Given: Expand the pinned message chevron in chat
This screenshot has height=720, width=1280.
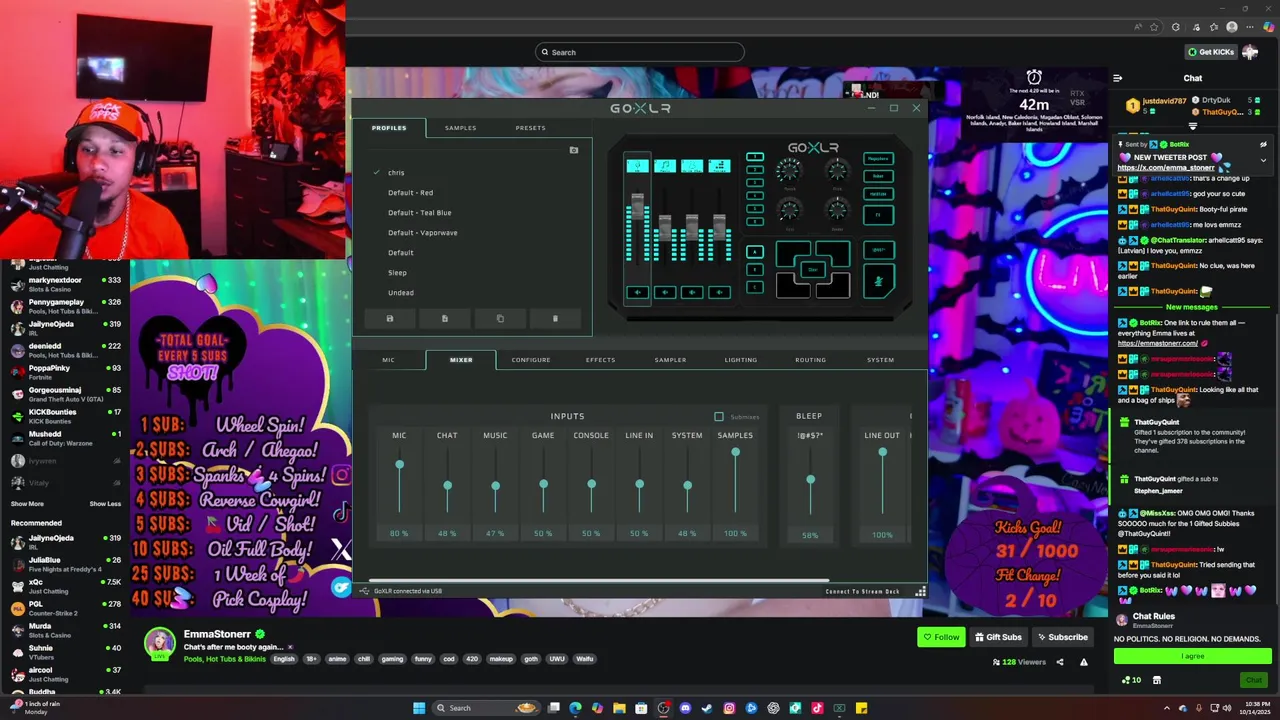Looking at the screenshot, I should 1263,160.
